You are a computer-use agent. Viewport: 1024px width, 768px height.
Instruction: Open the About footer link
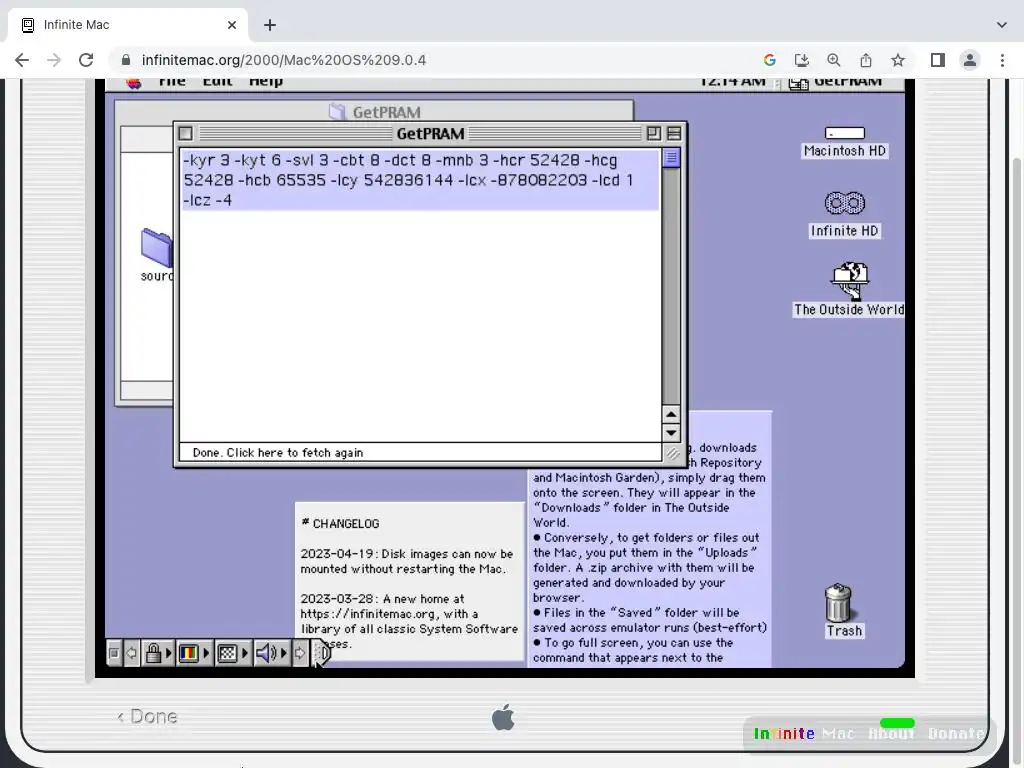tap(891, 734)
